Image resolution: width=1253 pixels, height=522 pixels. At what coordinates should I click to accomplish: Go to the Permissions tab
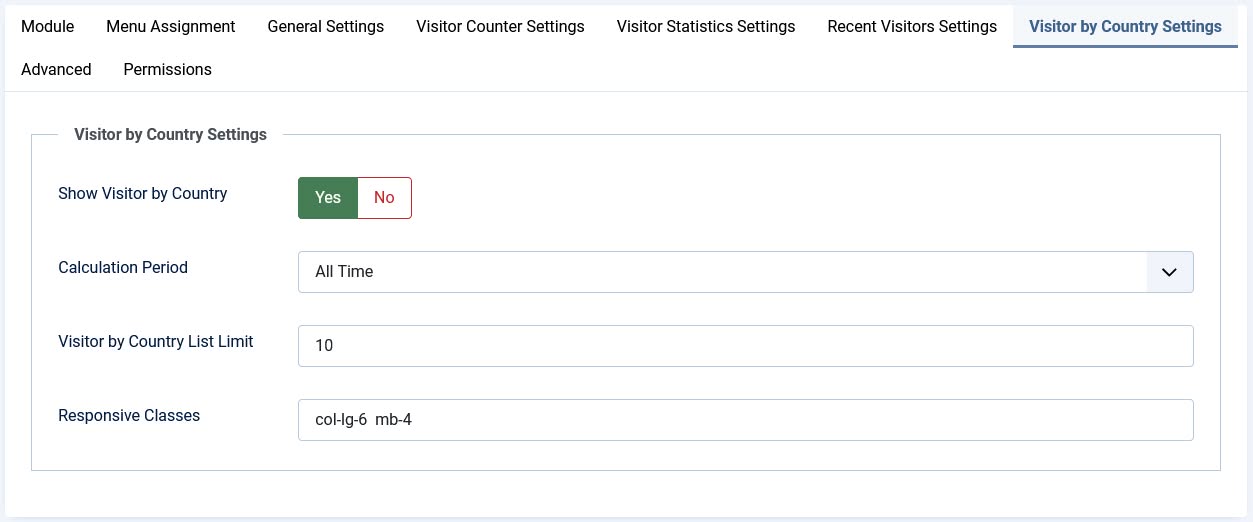point(167,70)
